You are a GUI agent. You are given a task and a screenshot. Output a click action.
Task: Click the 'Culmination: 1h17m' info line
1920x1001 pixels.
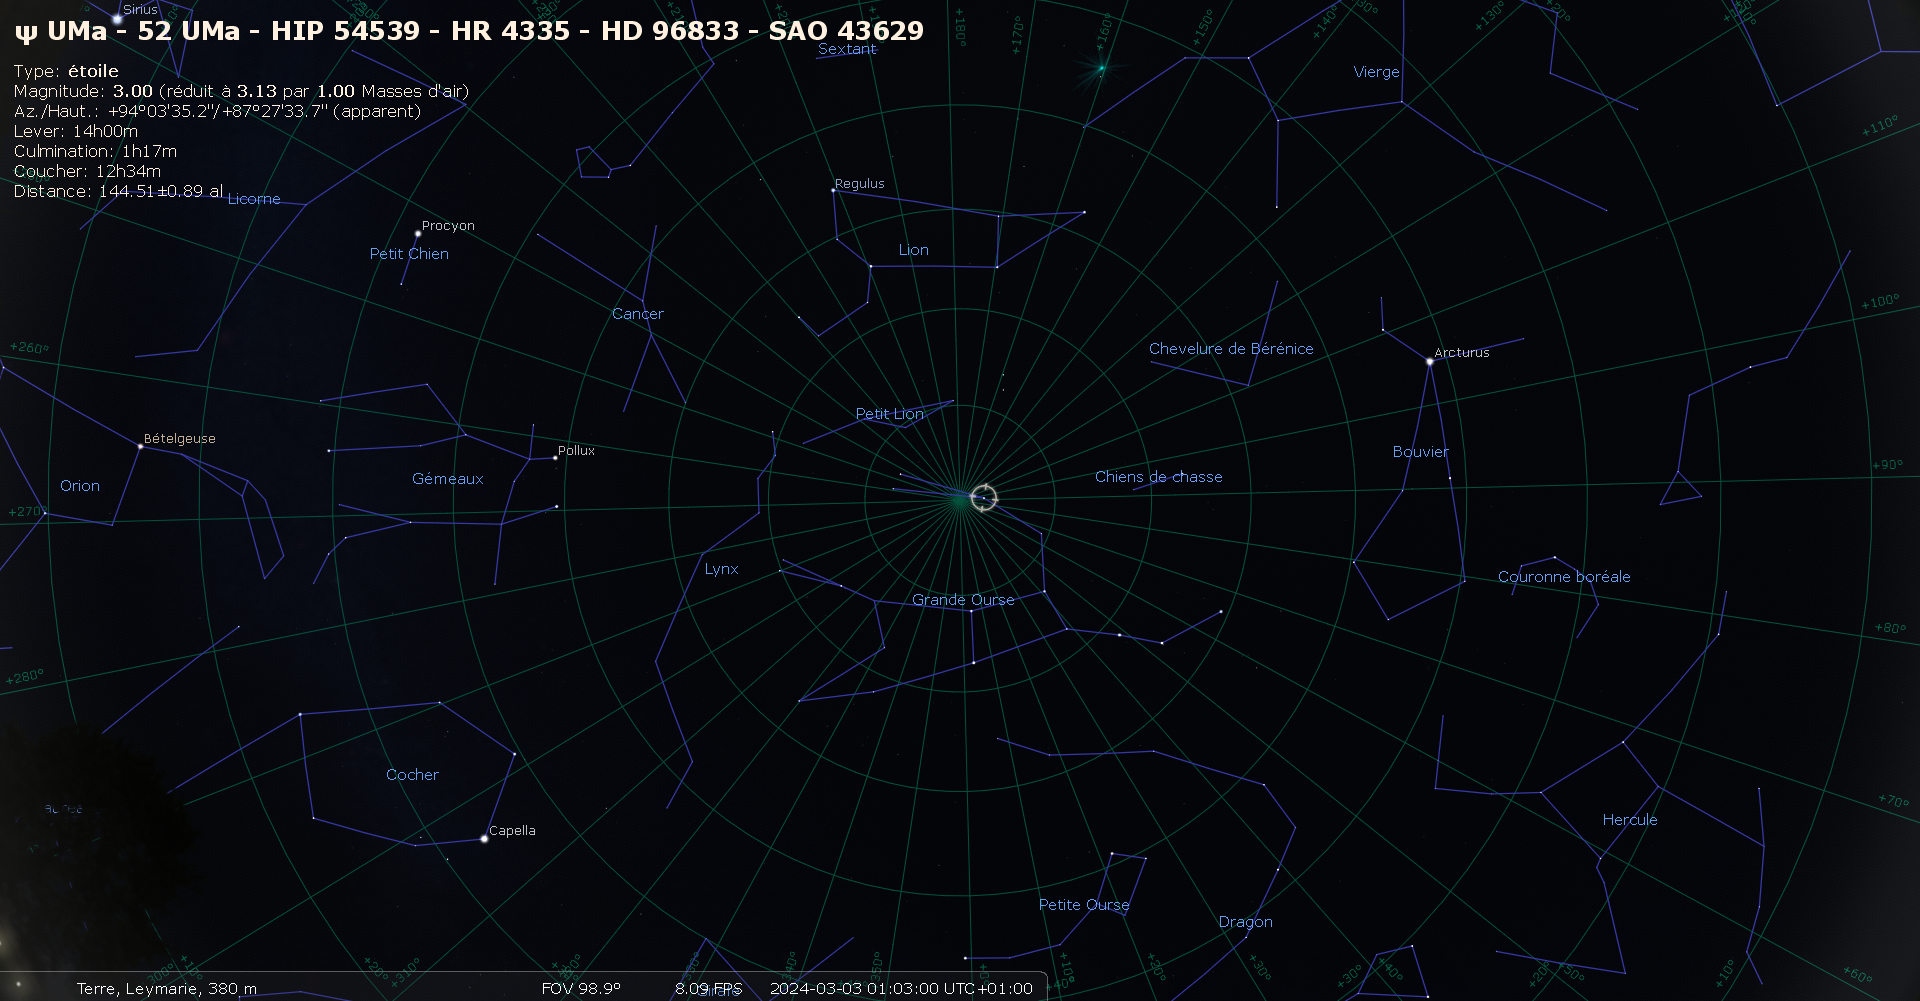pyautogui.click(x=95, y=151)
